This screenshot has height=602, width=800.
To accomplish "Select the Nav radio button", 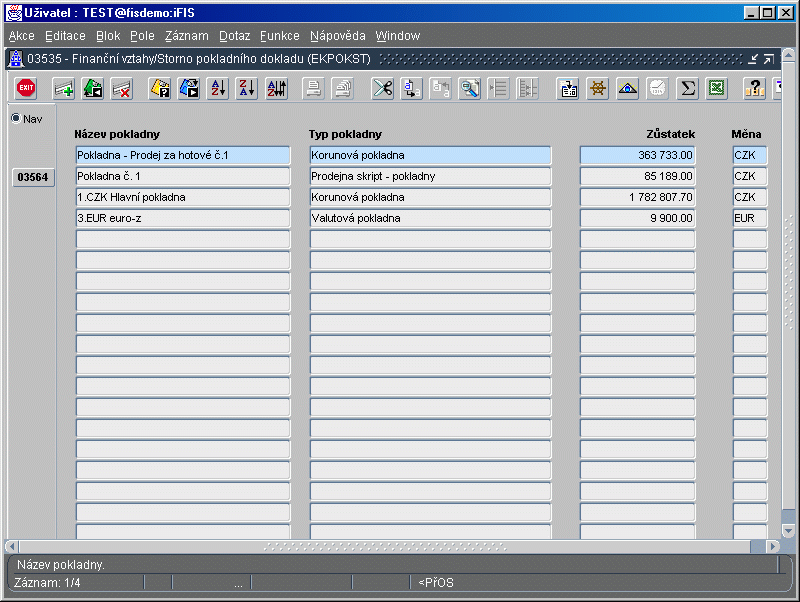I will point(16,118).
